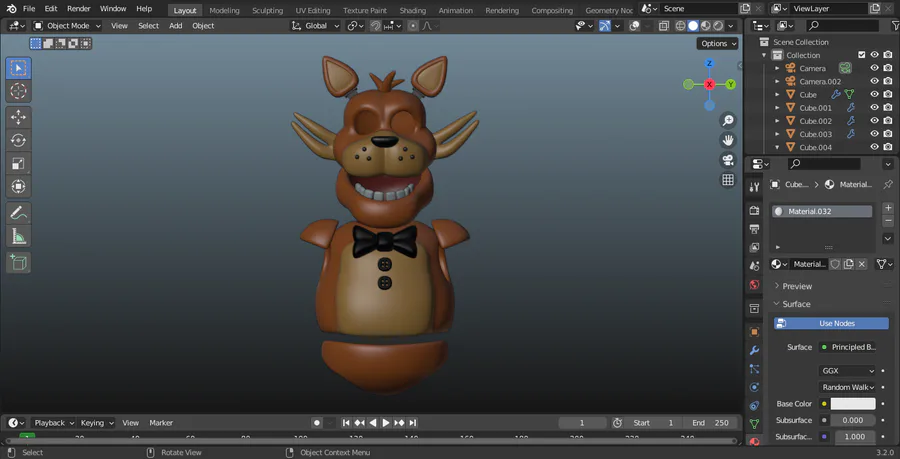Toggle fake user shield for material
This screenshot has height=459, width=900.
tap(835, 264)
